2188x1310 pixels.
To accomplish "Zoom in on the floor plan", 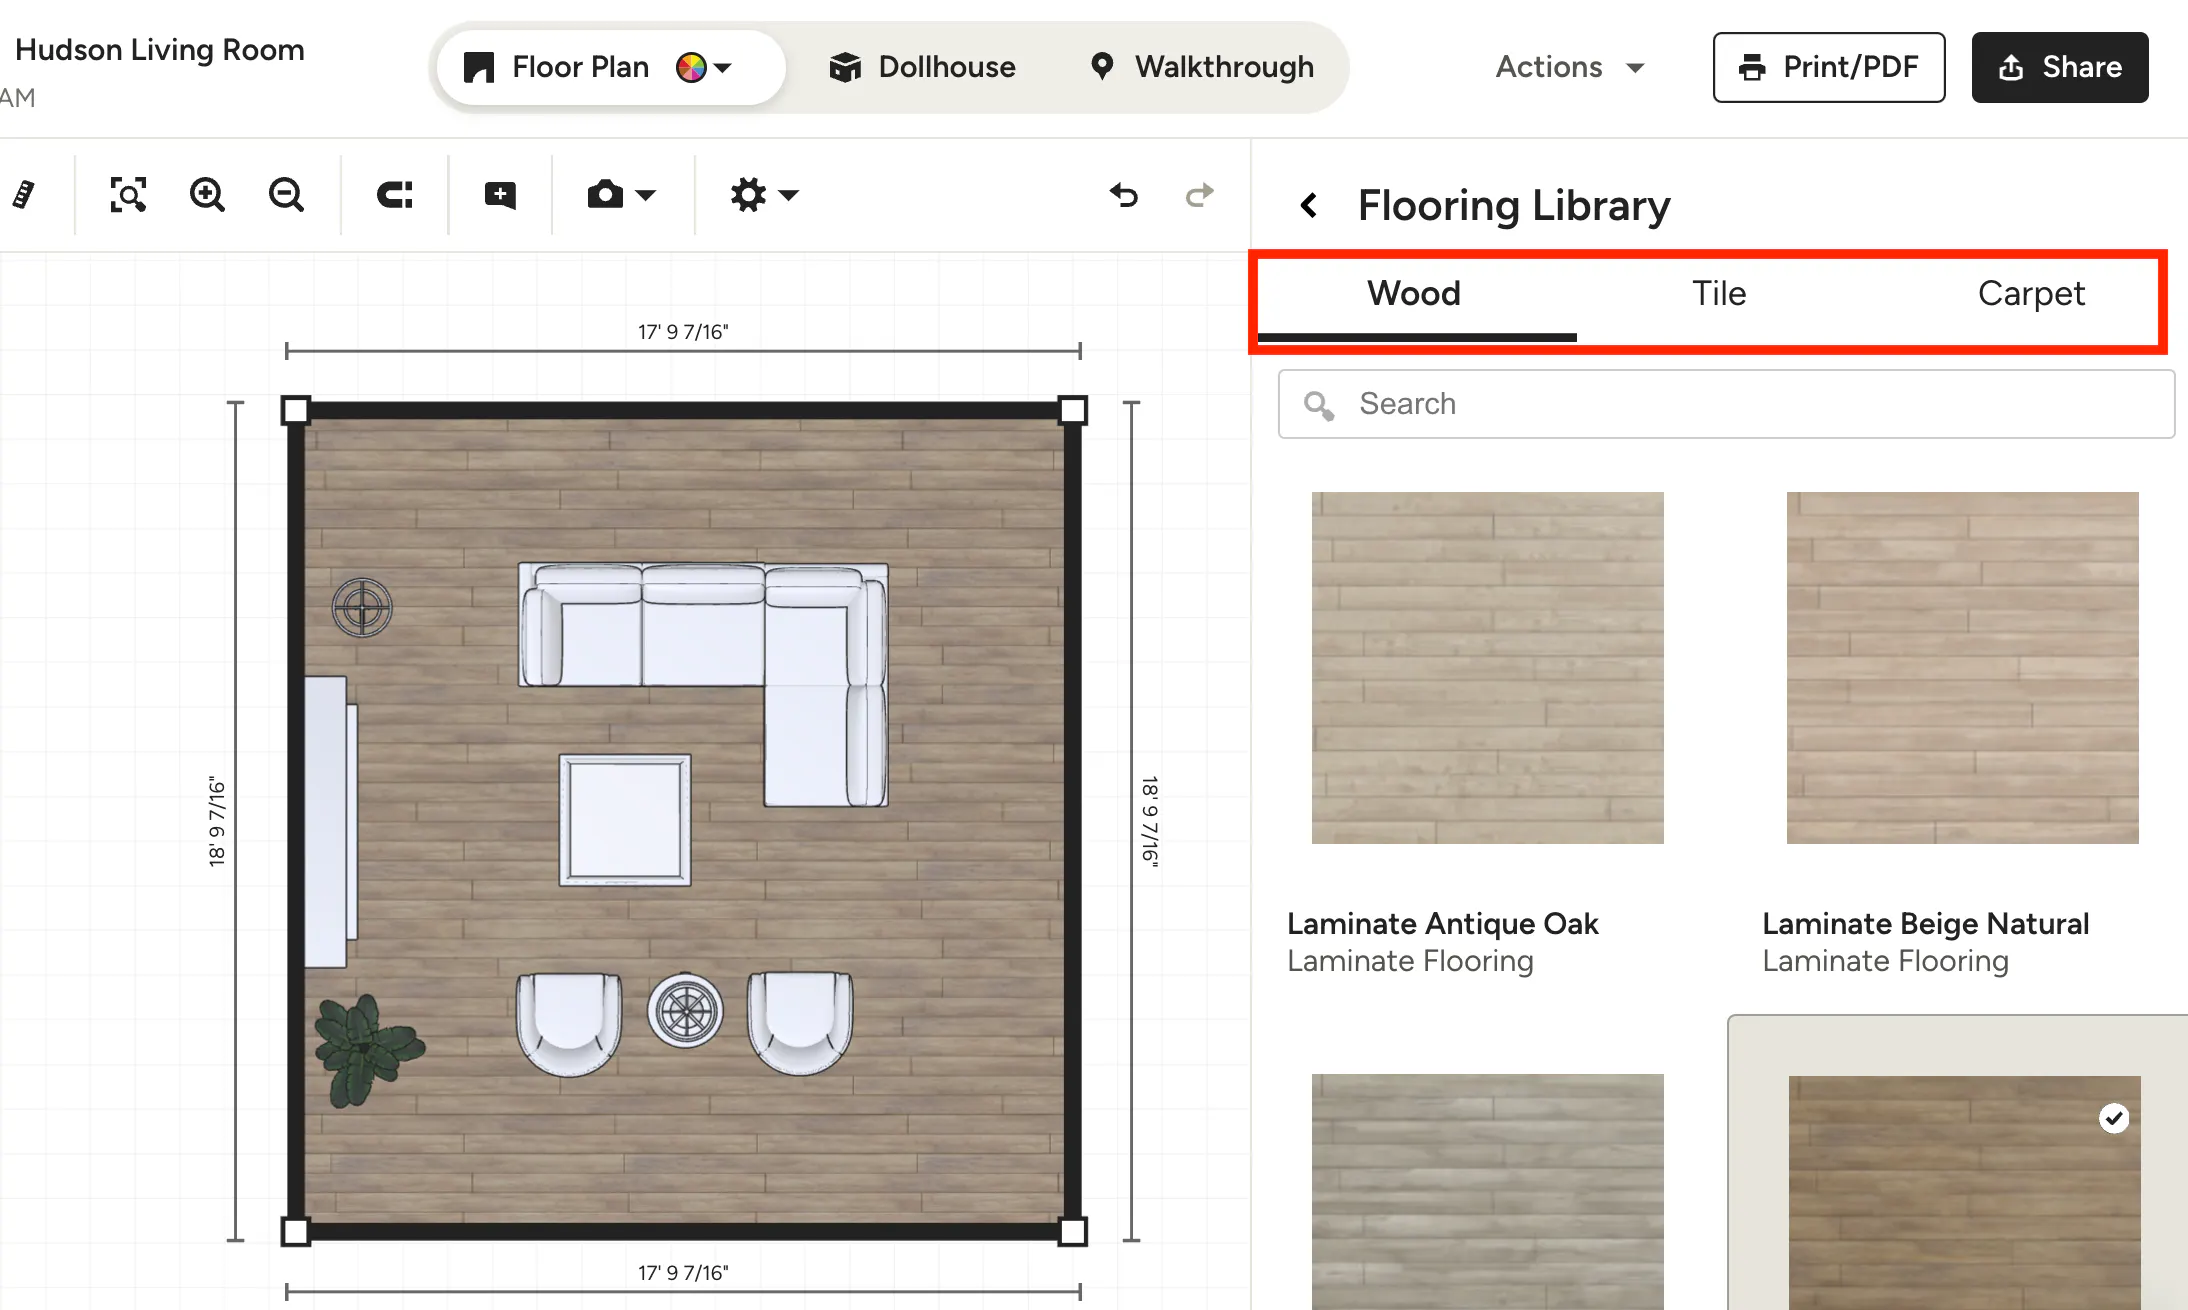I will (x=207, y=195).
